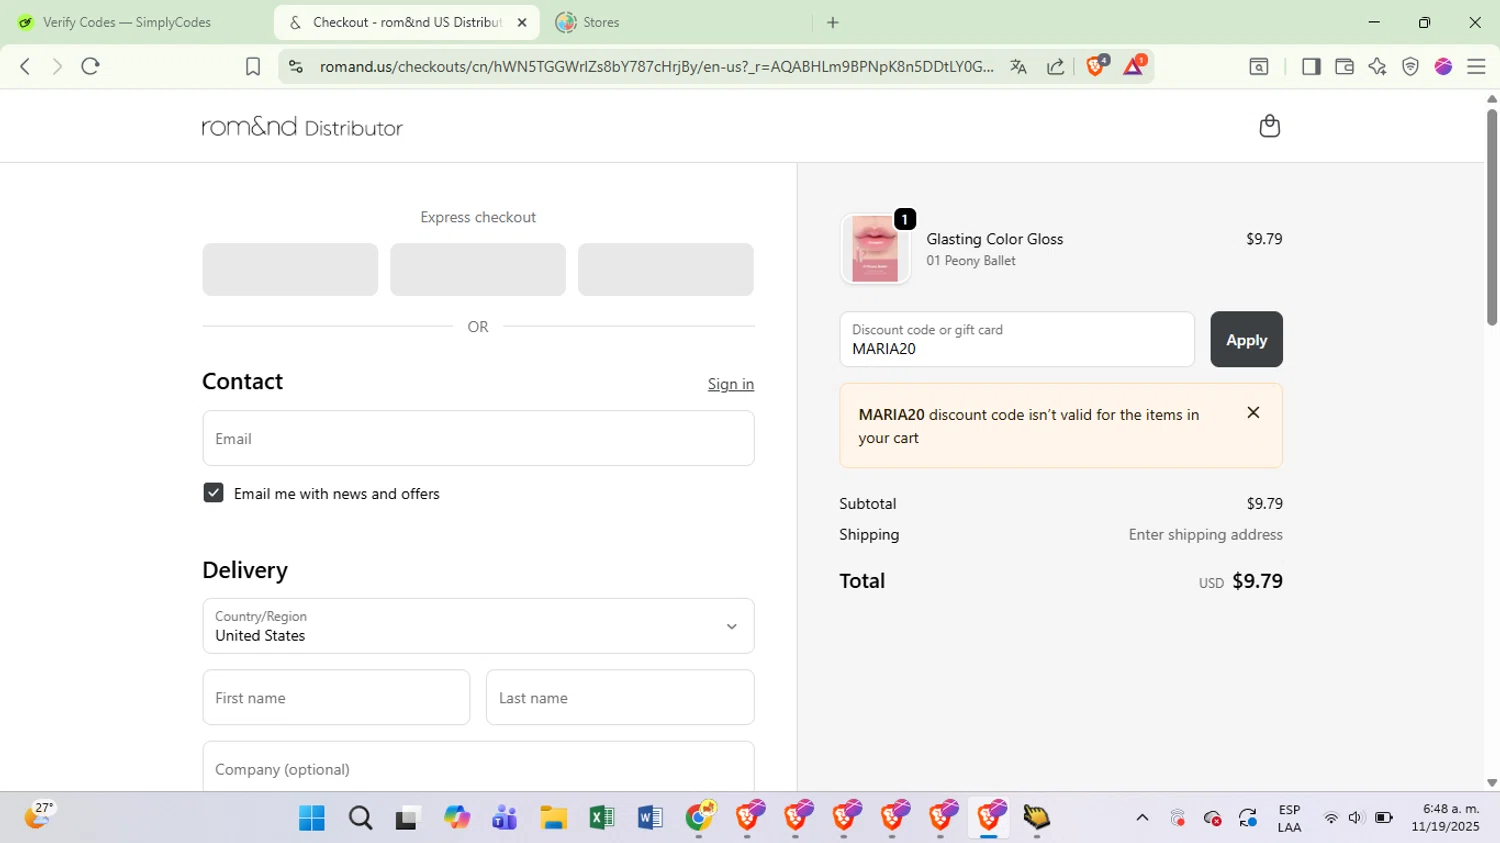The image size is (1500, 843).
Task: Click the Company (optional) field
Action: click(478, 767)
